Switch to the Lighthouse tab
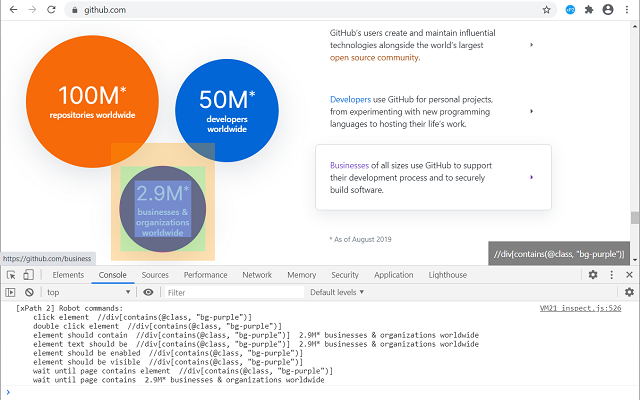The height and width of the screenshot is (400, 640). coord(447,275)
